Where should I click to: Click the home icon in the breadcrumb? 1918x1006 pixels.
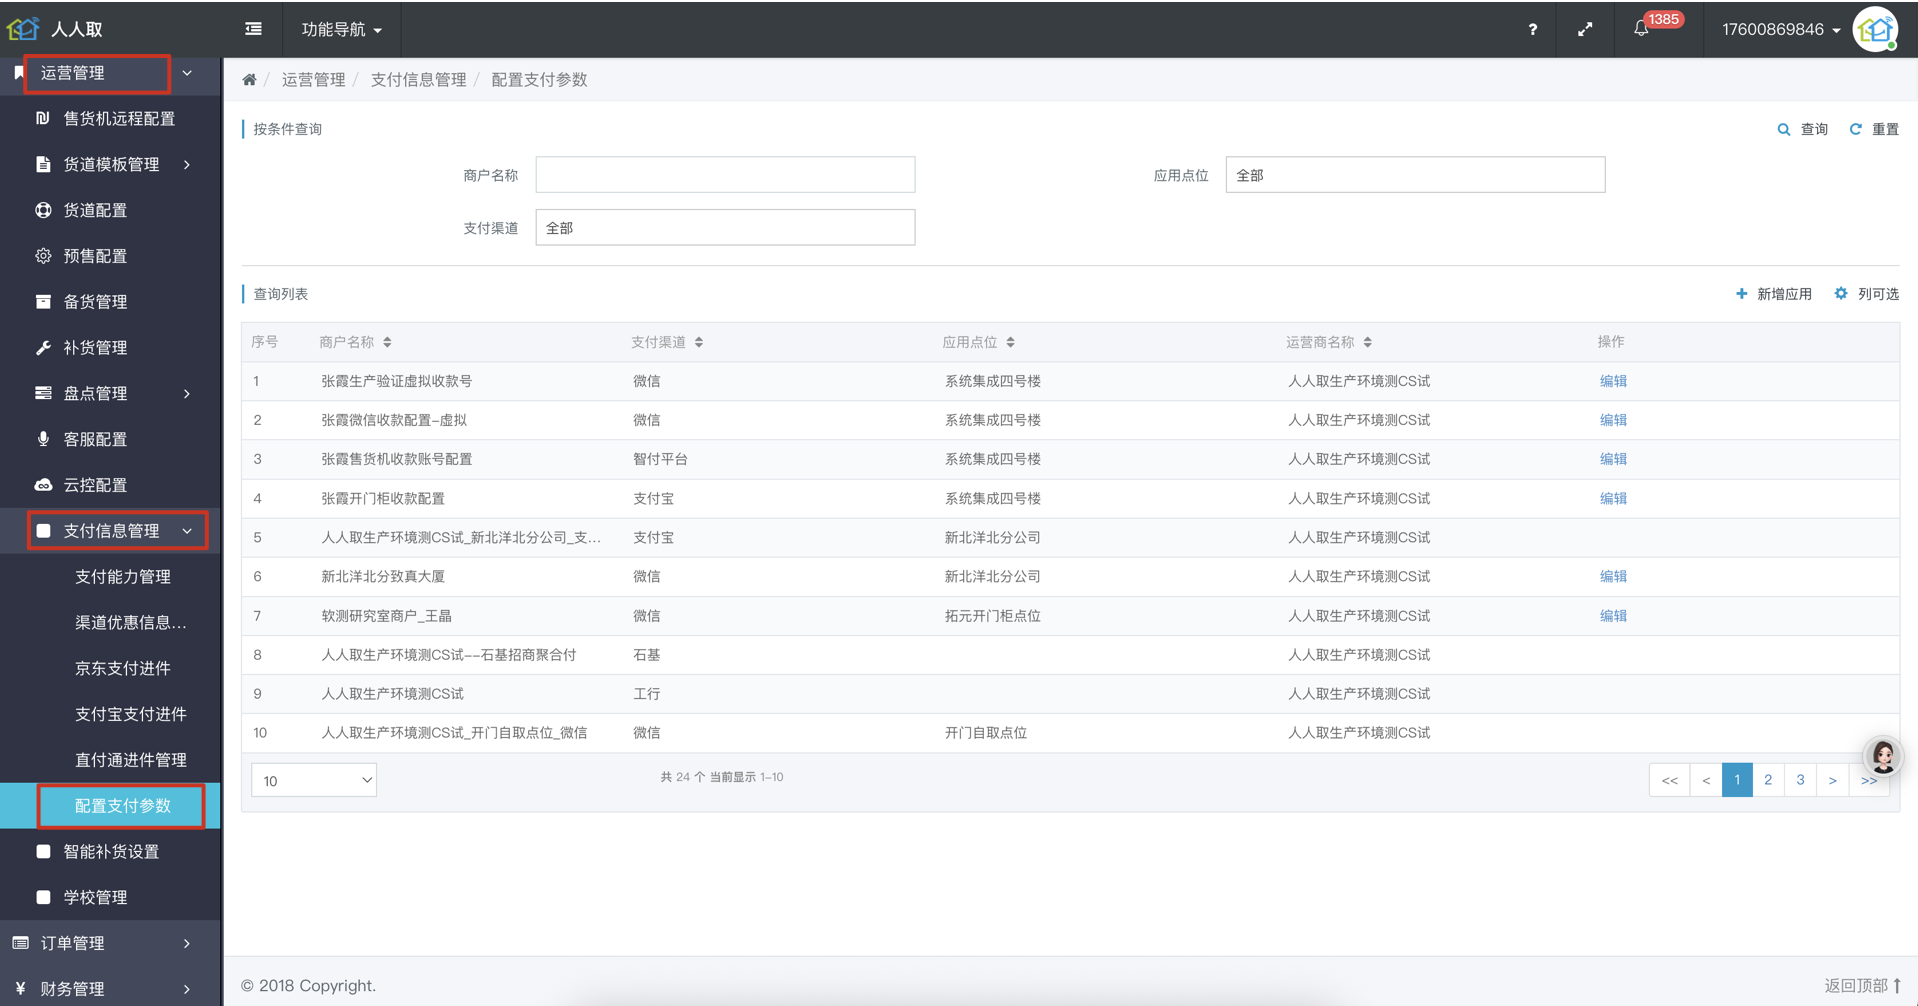coord(249,80)
